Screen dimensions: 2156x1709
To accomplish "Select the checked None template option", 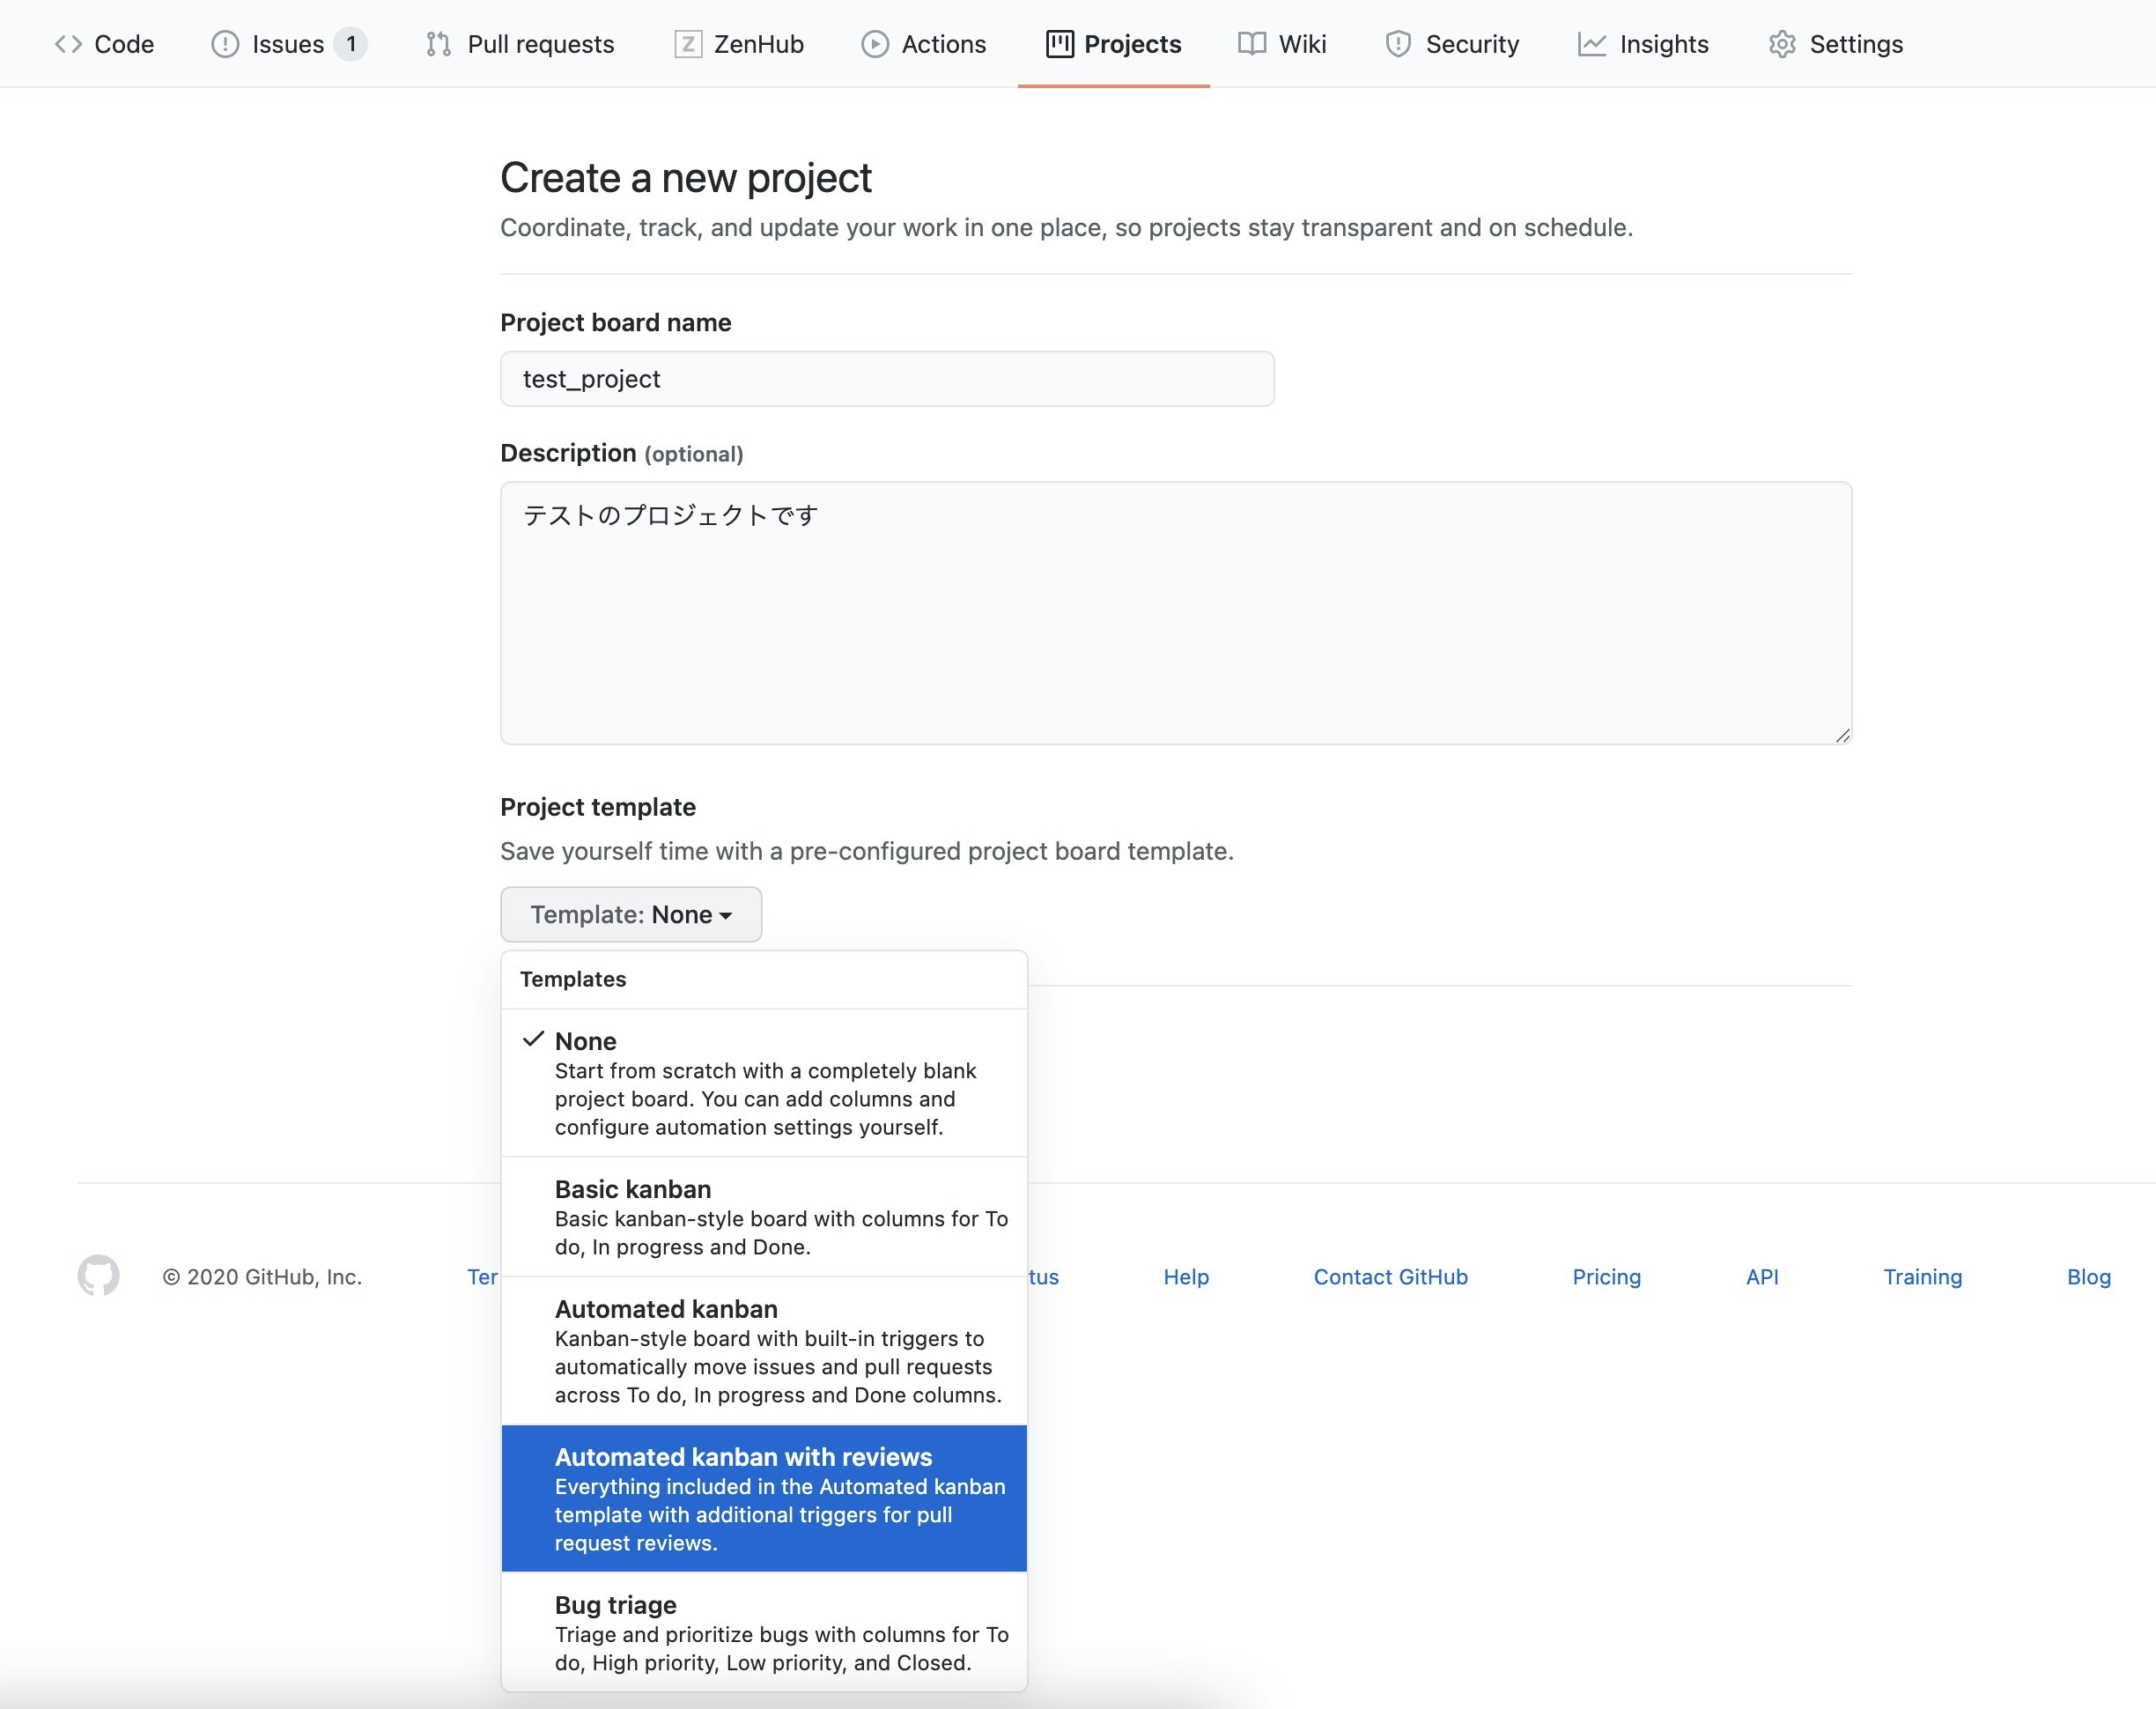I will [764, 1083].
